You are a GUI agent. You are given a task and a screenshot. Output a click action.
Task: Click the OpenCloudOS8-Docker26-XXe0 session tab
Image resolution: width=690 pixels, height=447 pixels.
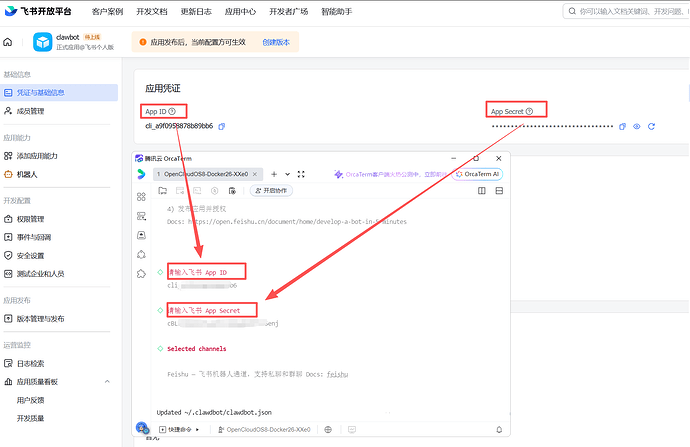pyautogui.click(x=208, y=174)
